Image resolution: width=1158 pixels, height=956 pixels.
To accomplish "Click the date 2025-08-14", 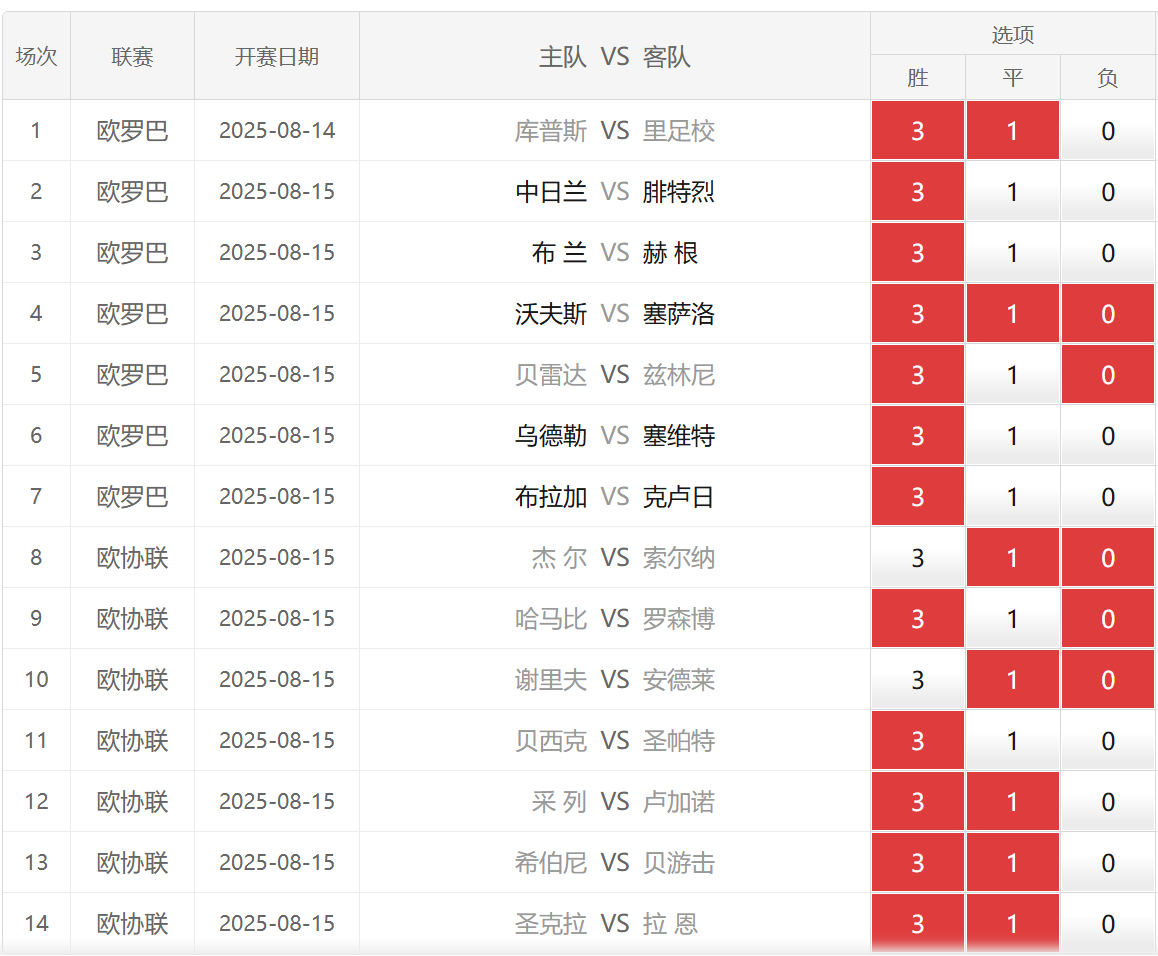I will 277,131.
